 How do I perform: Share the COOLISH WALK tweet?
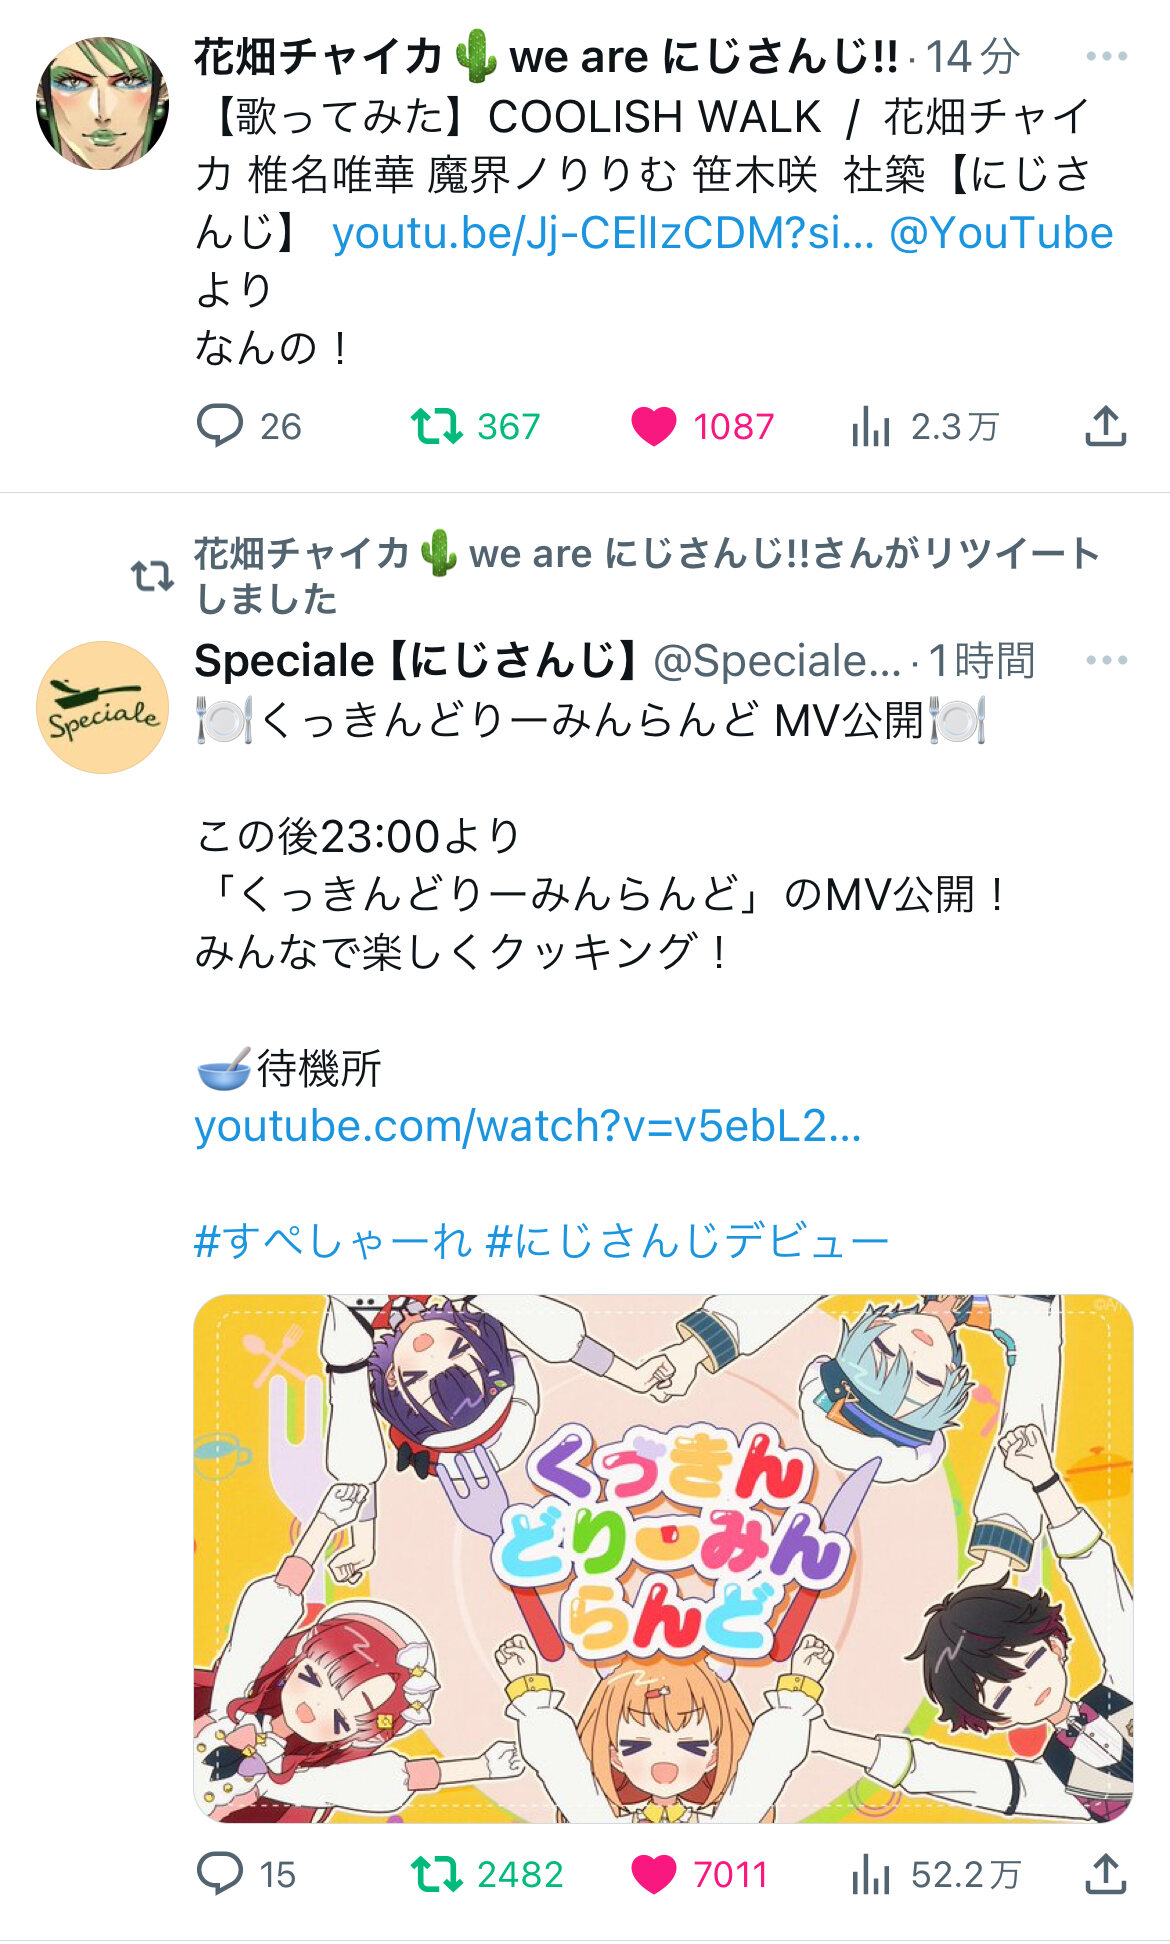click(1106, 426)
